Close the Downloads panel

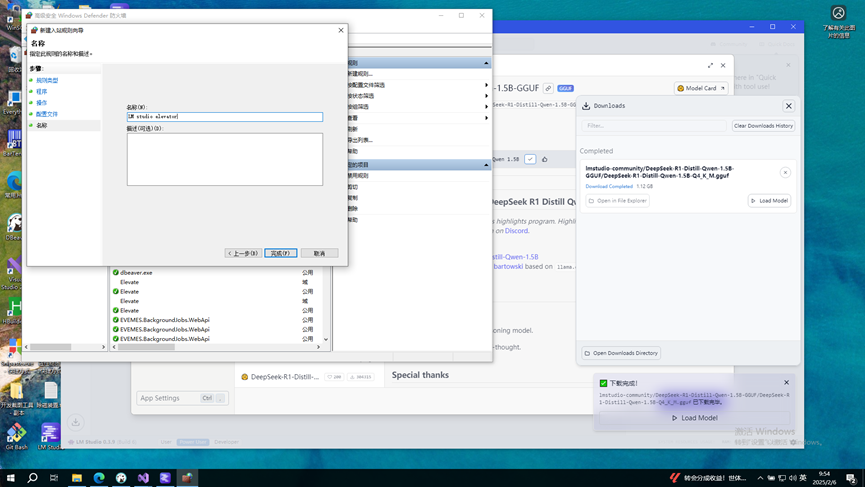tap(788, 106)
